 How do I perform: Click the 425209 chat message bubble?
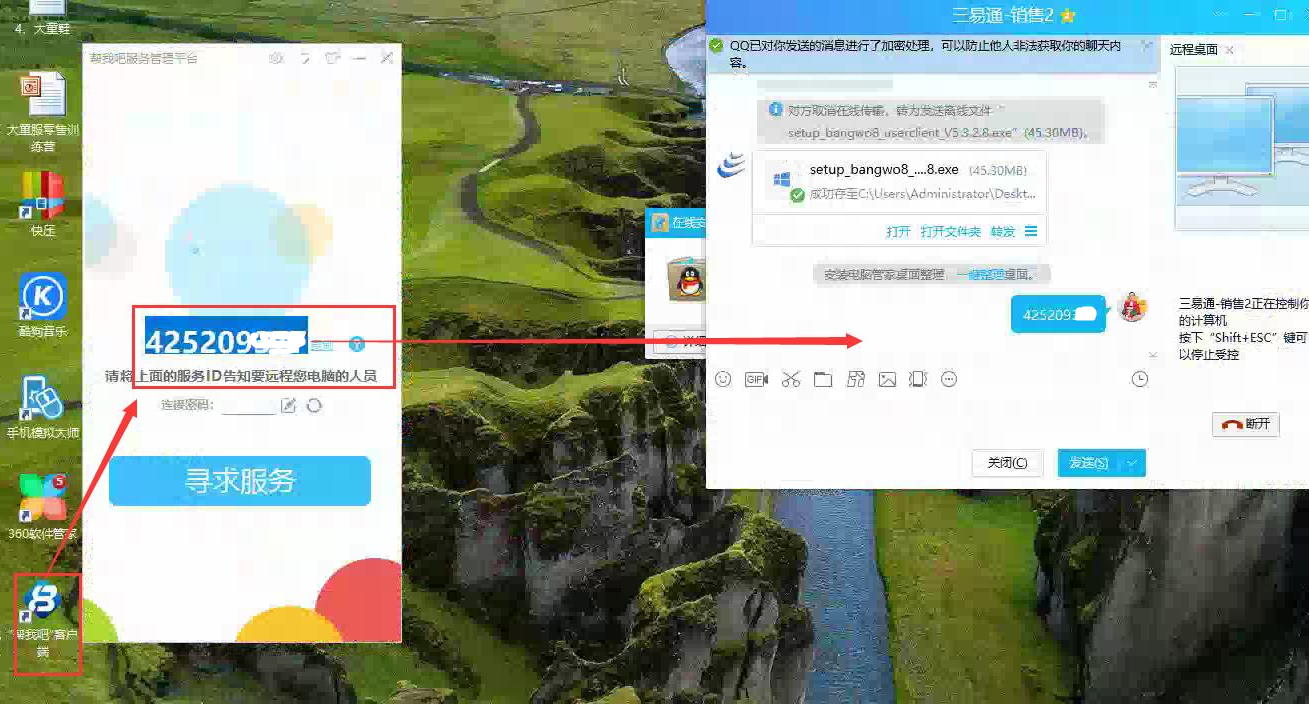[x=1058, y=314]
